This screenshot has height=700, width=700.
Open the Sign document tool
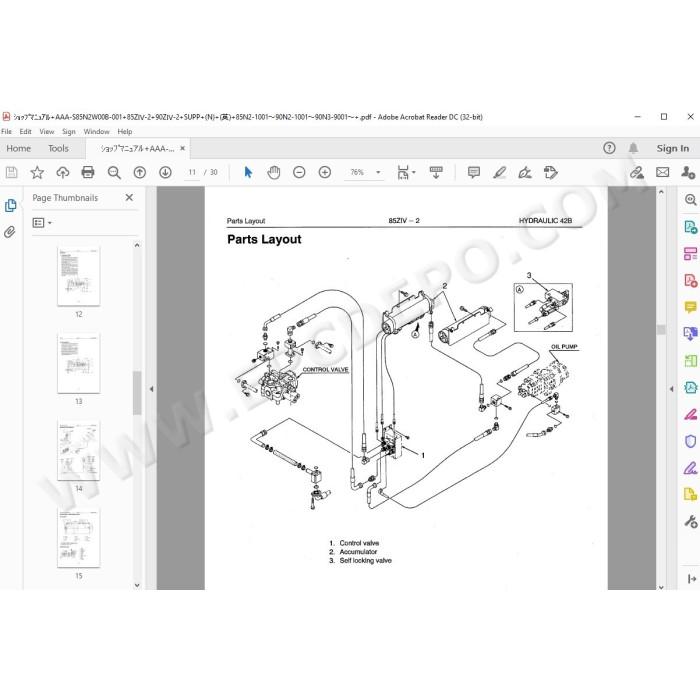point(525,172)
